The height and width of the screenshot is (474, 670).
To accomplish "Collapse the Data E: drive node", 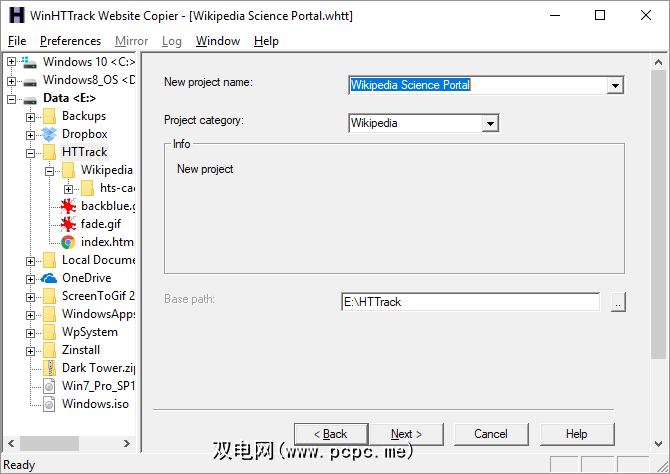I will click(12, 99).
